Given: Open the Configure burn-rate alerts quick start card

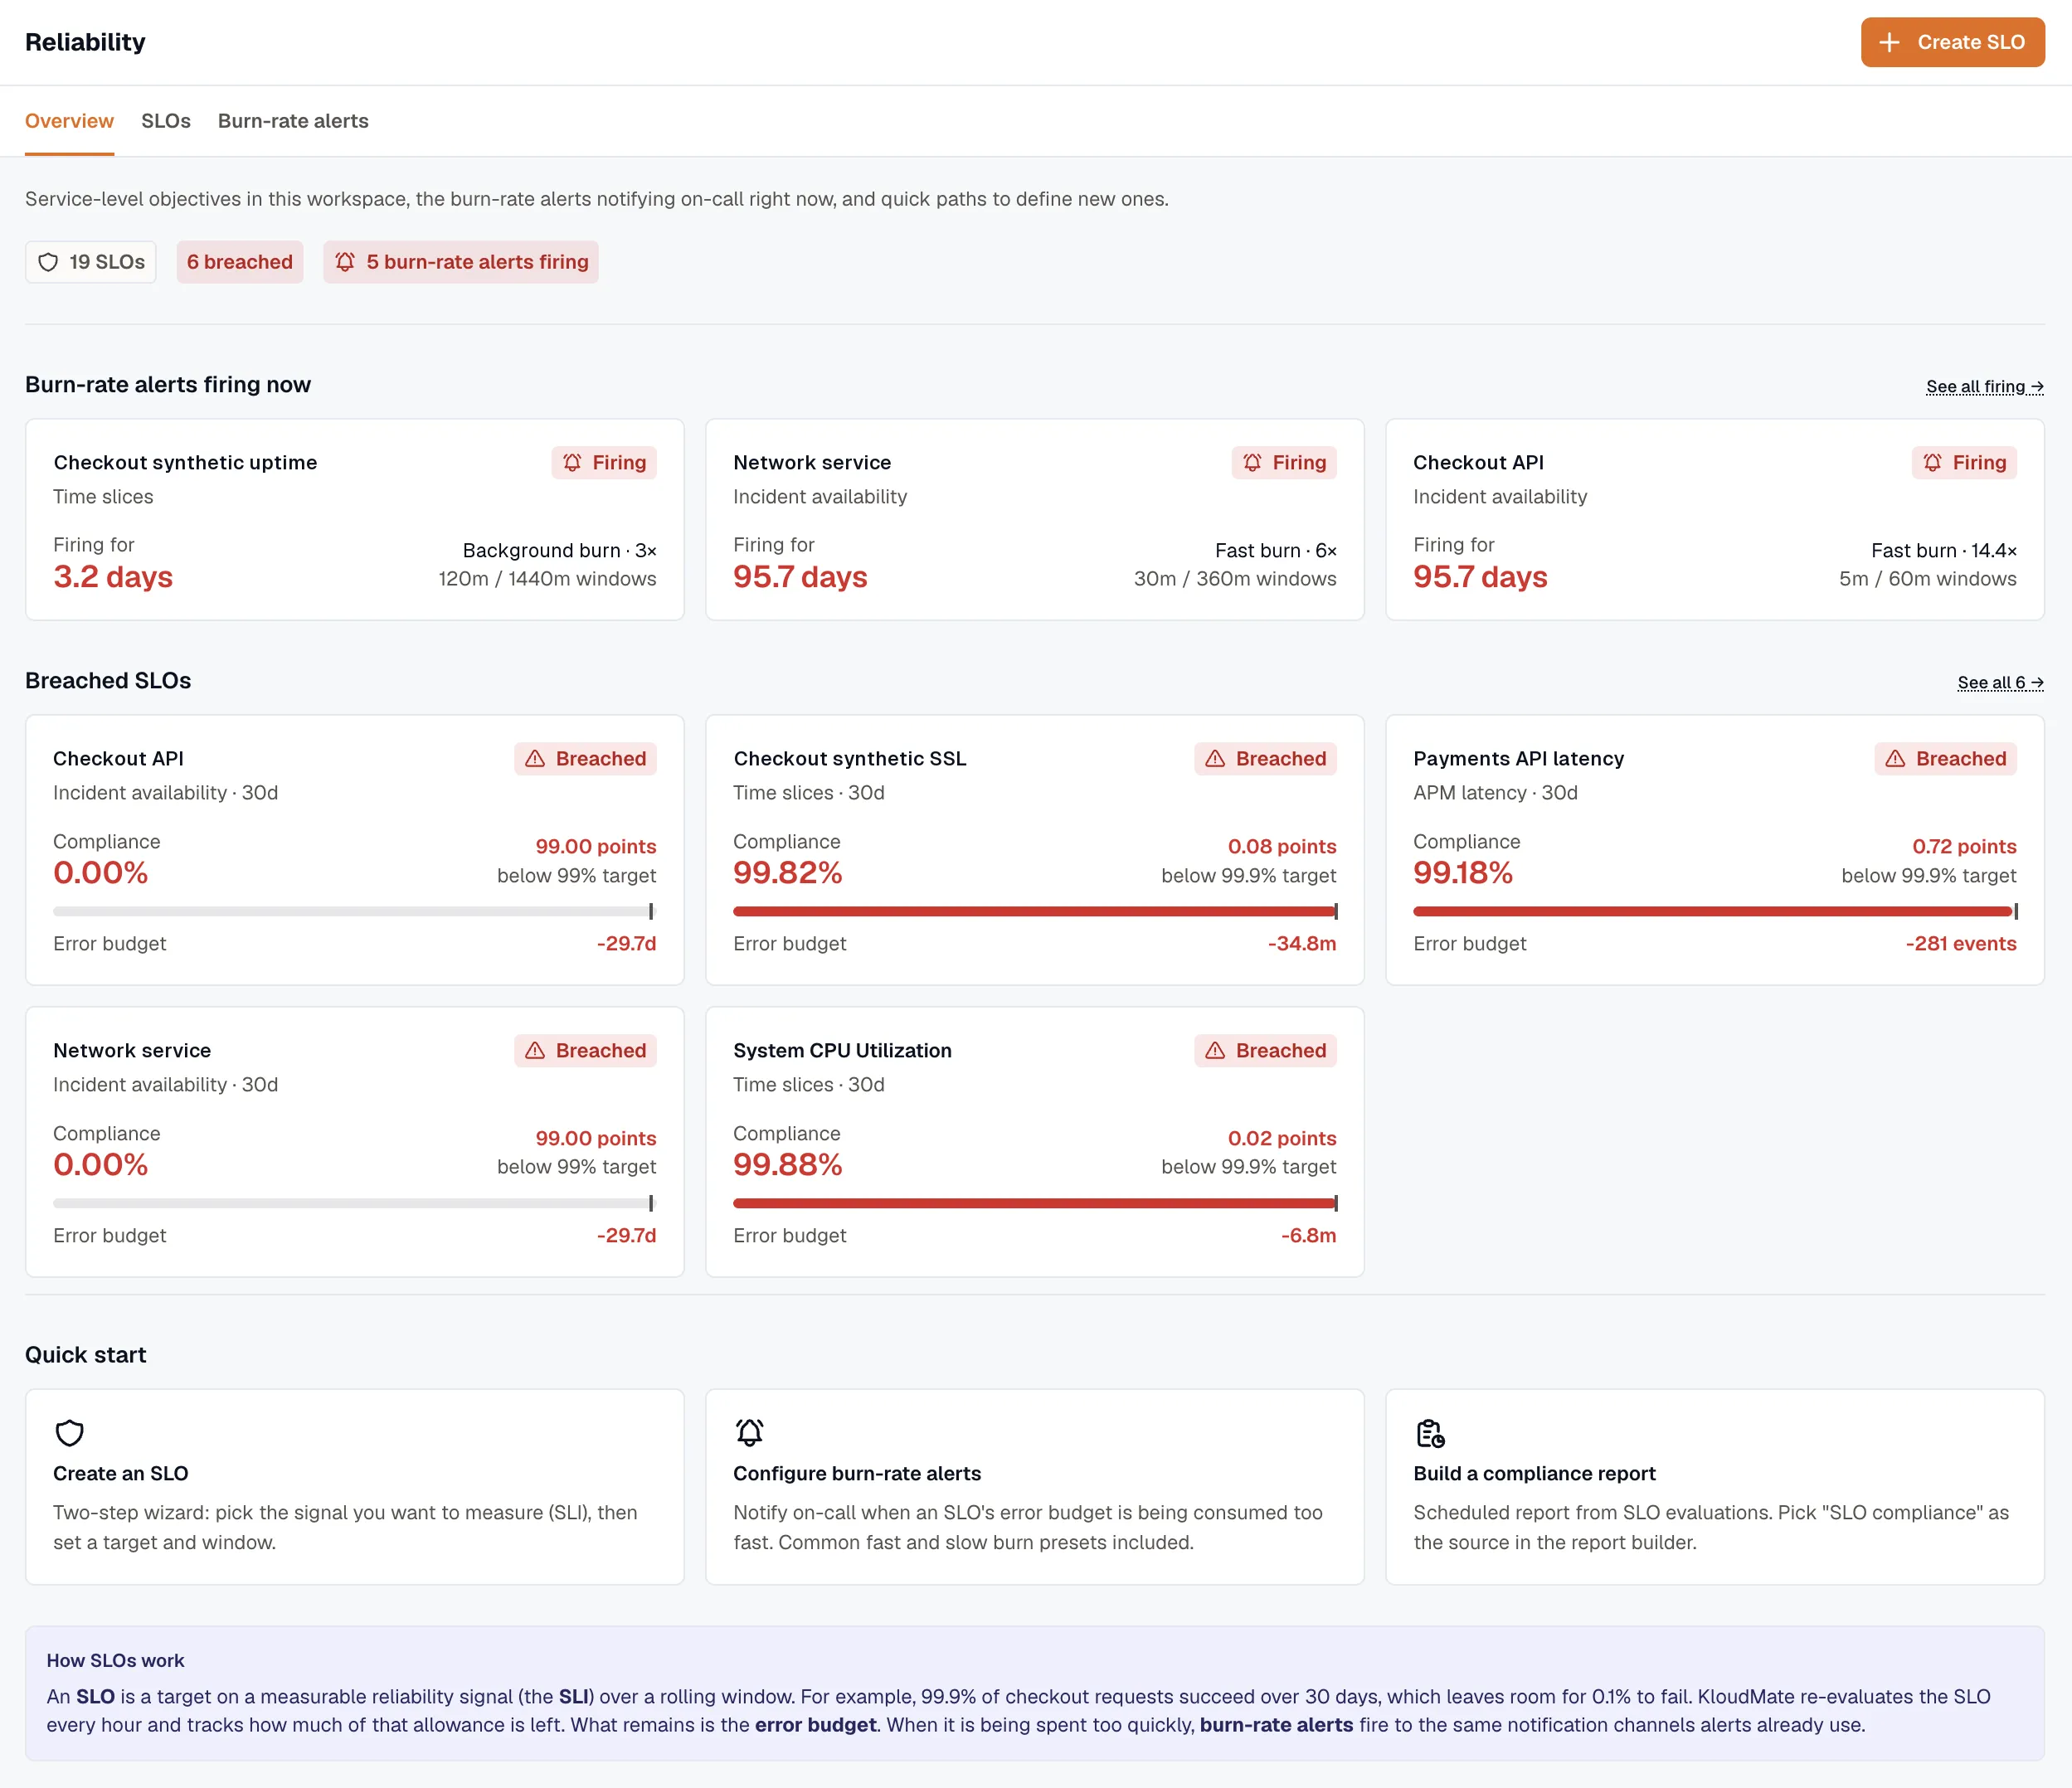Looking at the screenshot, I should (1035, 1486).
